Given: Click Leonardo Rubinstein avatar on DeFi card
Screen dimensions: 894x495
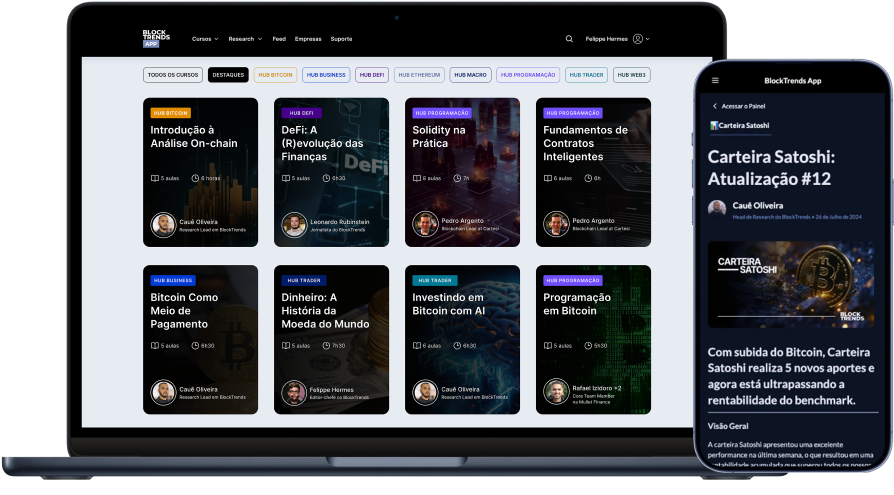Looking at the screenshot, I should pyautogui.click(x=294, y=225).
